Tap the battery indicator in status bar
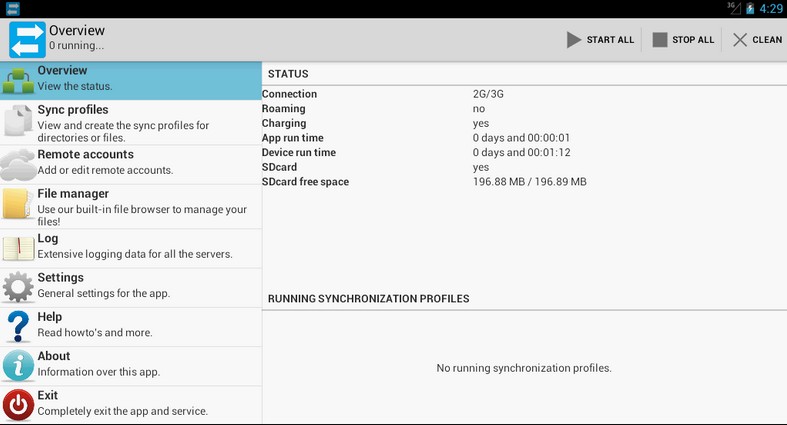787x425 pixels. [750, 8]
